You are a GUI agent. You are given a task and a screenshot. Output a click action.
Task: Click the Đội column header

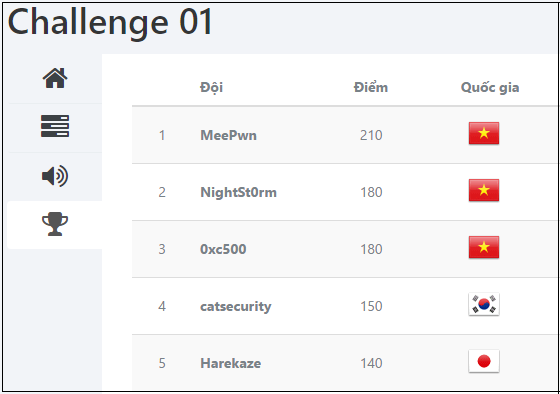211,88
